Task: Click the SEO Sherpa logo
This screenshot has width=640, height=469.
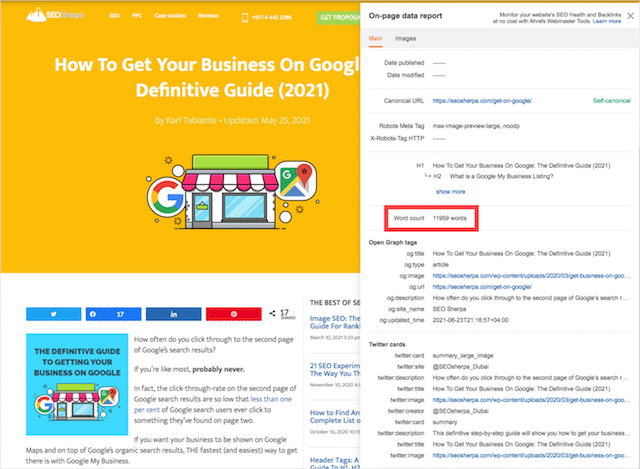Action: [55, 15]
